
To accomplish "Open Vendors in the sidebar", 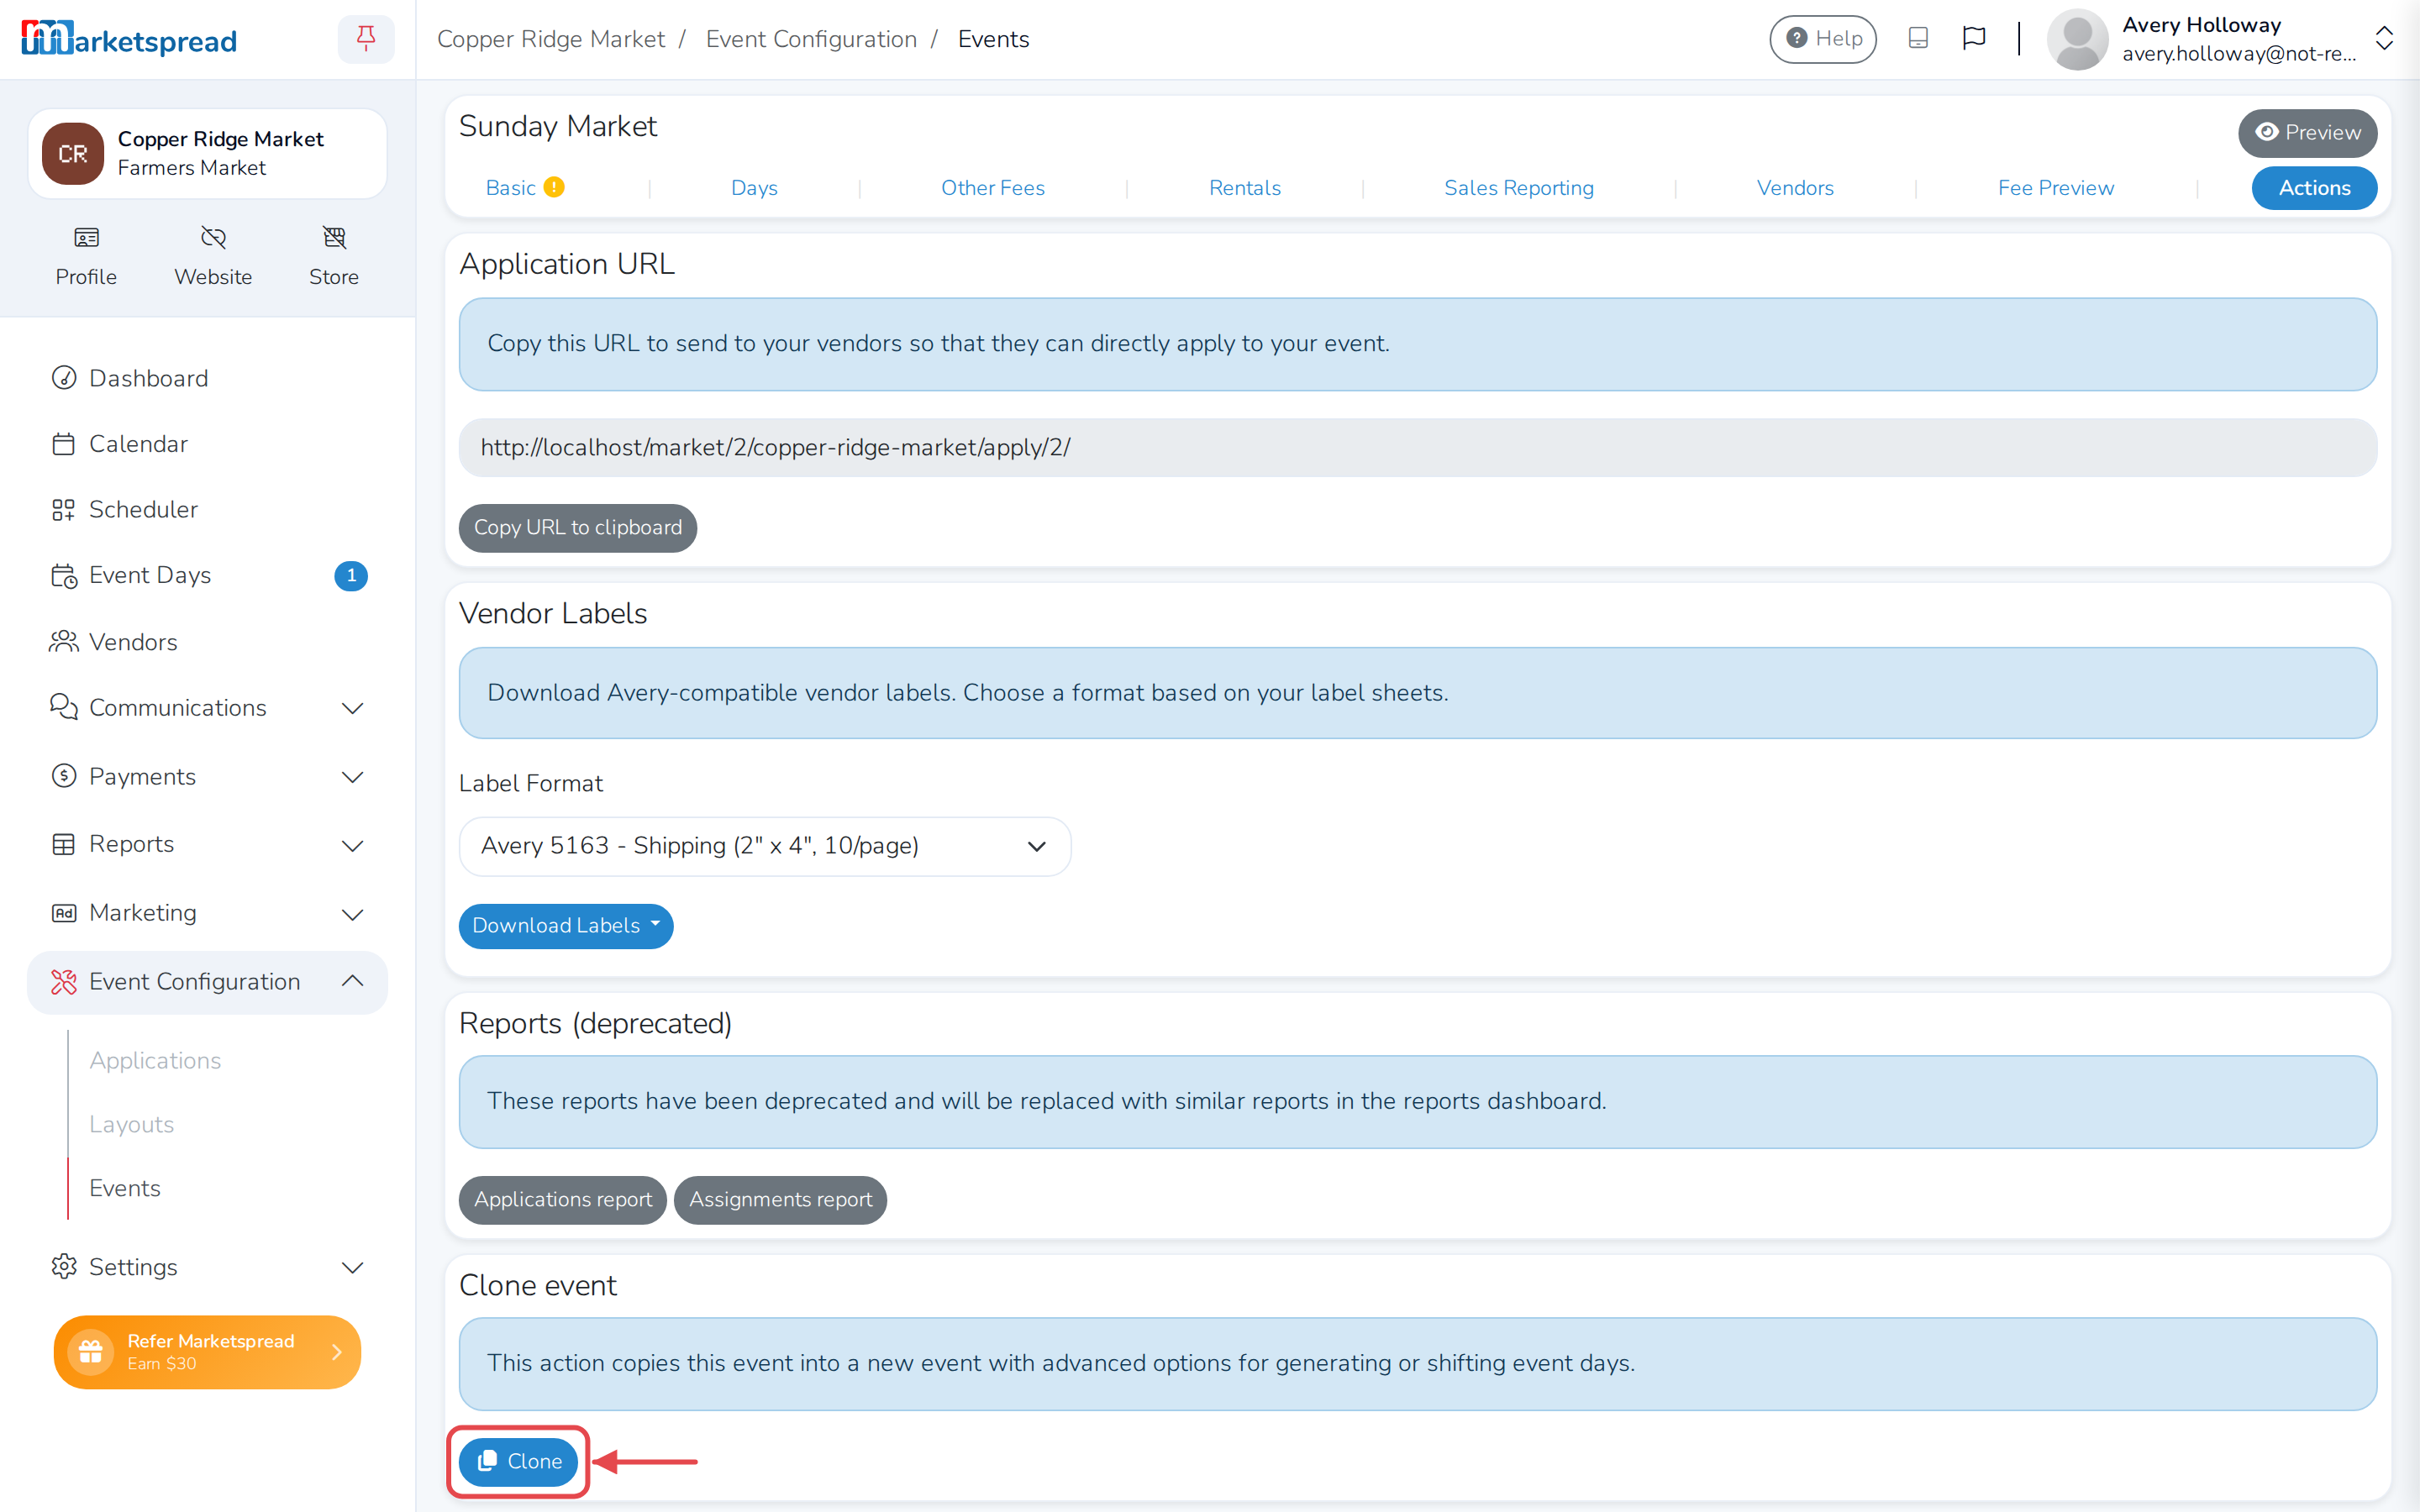I will (x=207, y=642).
